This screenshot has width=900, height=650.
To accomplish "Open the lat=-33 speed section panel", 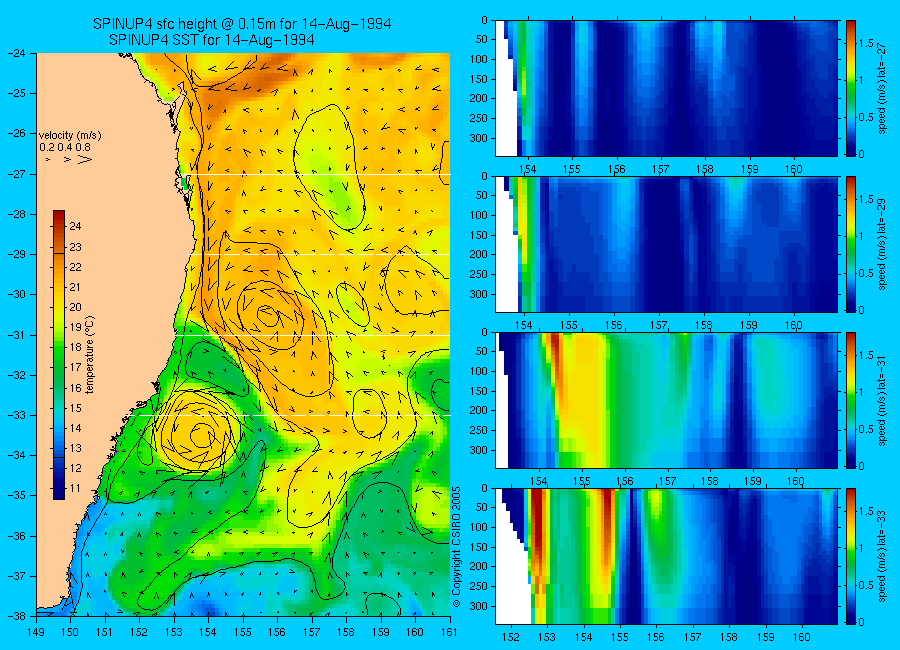I will click(666, 556).
